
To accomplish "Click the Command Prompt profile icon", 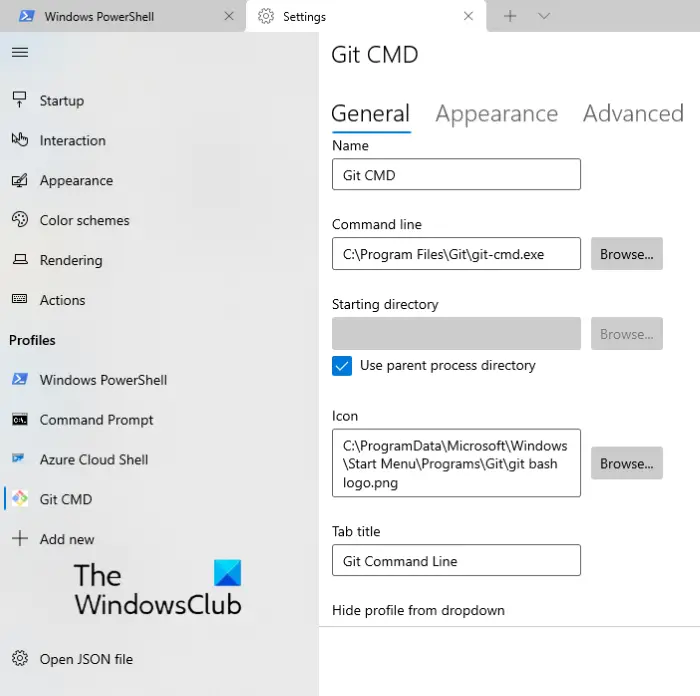I will click(20, 420).
